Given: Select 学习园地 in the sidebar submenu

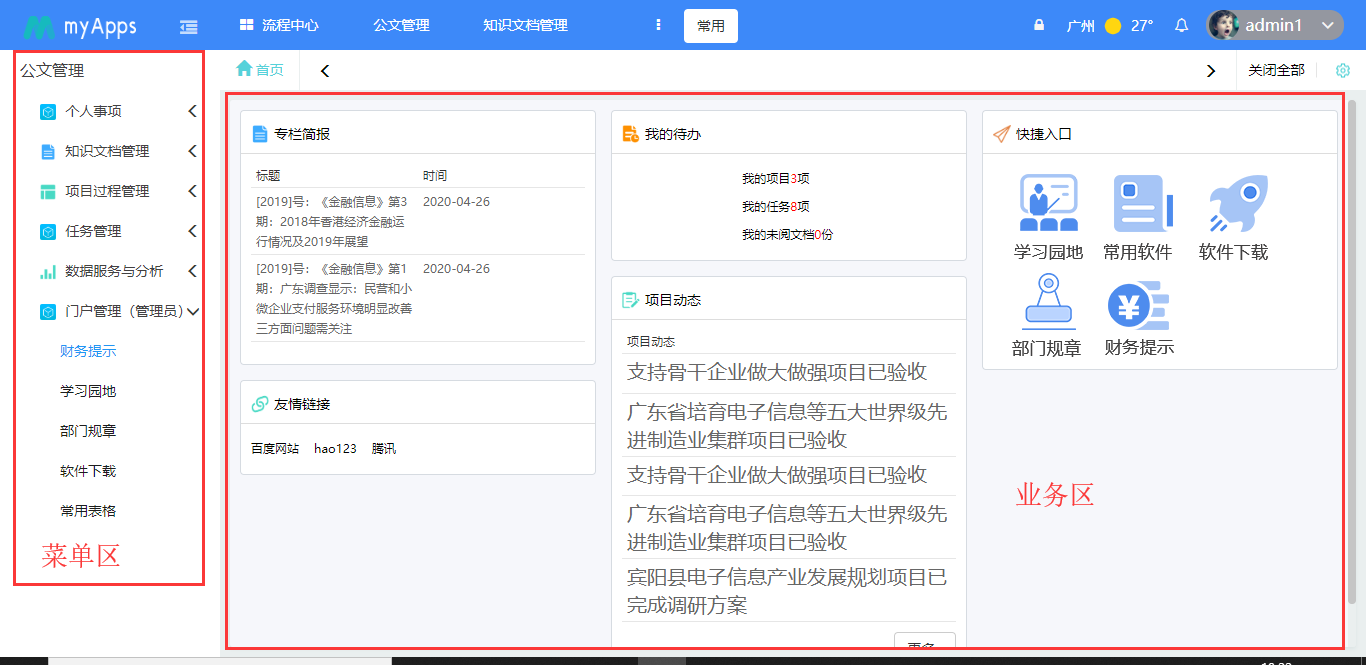Looking at the screenshot, I should tap(88, 392).
